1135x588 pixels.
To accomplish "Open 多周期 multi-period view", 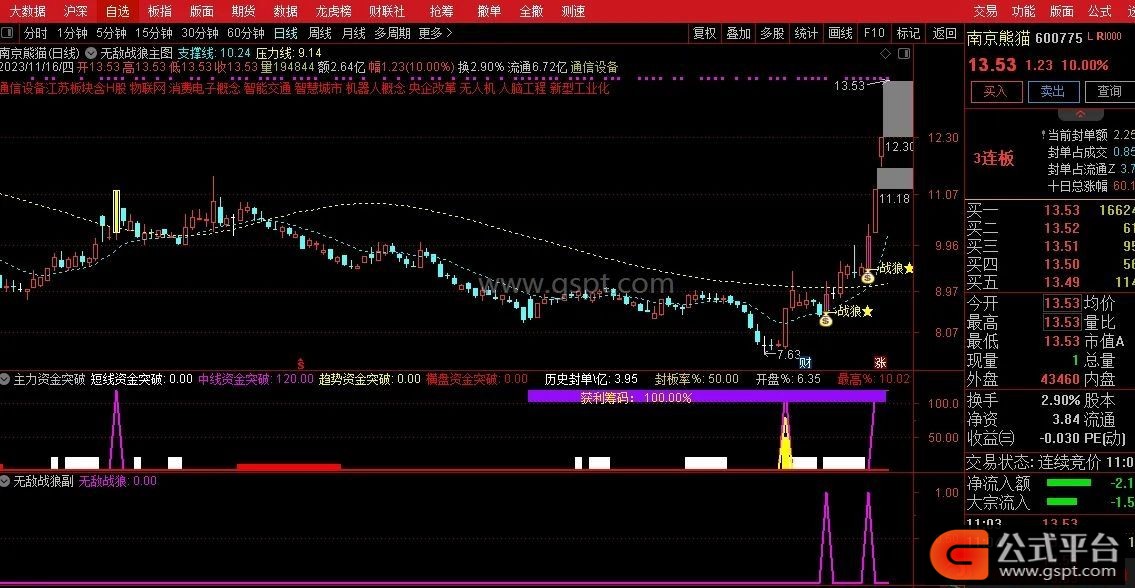I will coord(392,33).
